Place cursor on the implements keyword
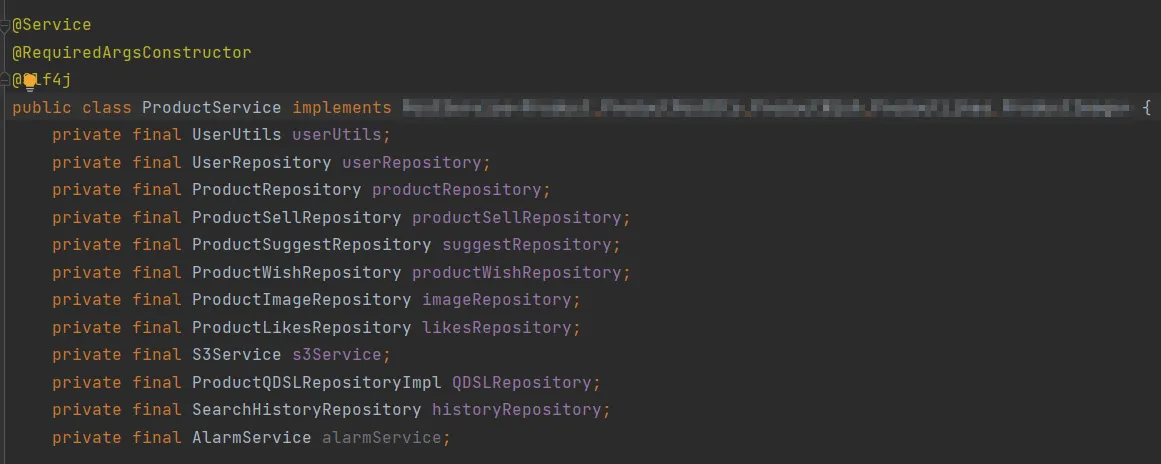This screenshot has height=464, width=1161. click(341, 107)
